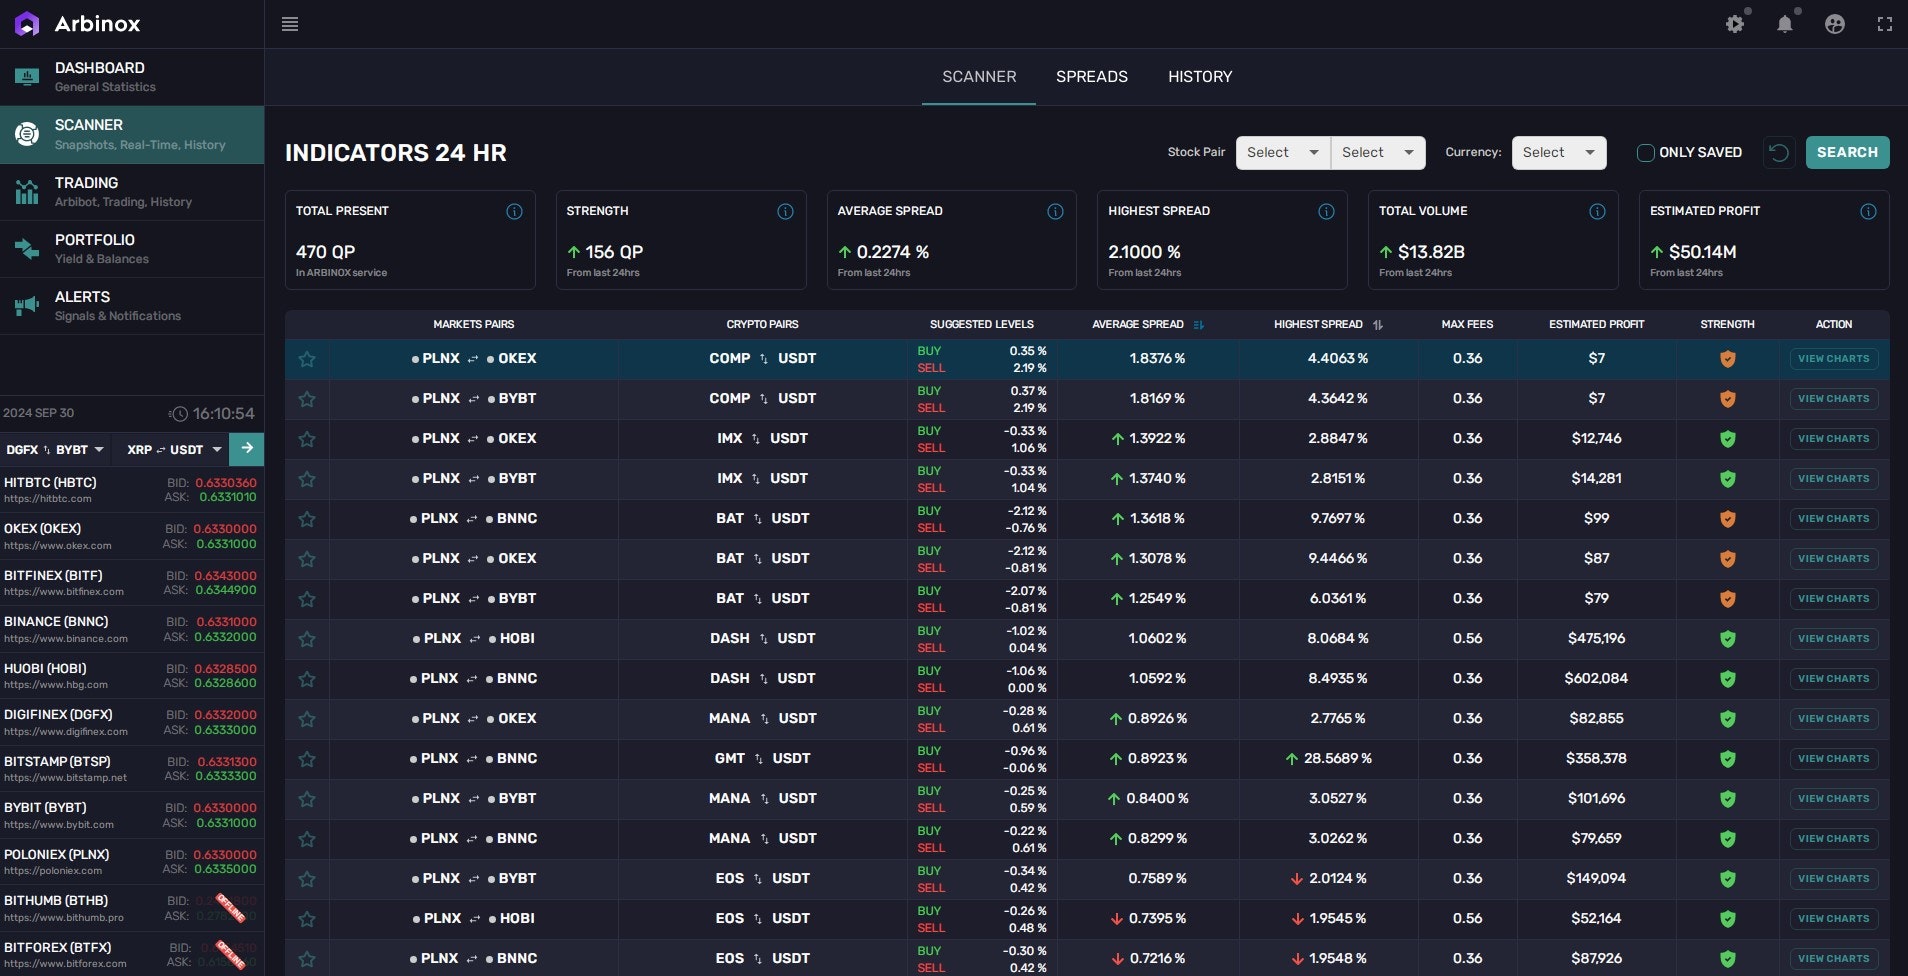This screenshot has height=976, width=1908.
Task: View charts for PLNX OKEX COMP row
Action: pyautogui.click(x=1833, y=359)
